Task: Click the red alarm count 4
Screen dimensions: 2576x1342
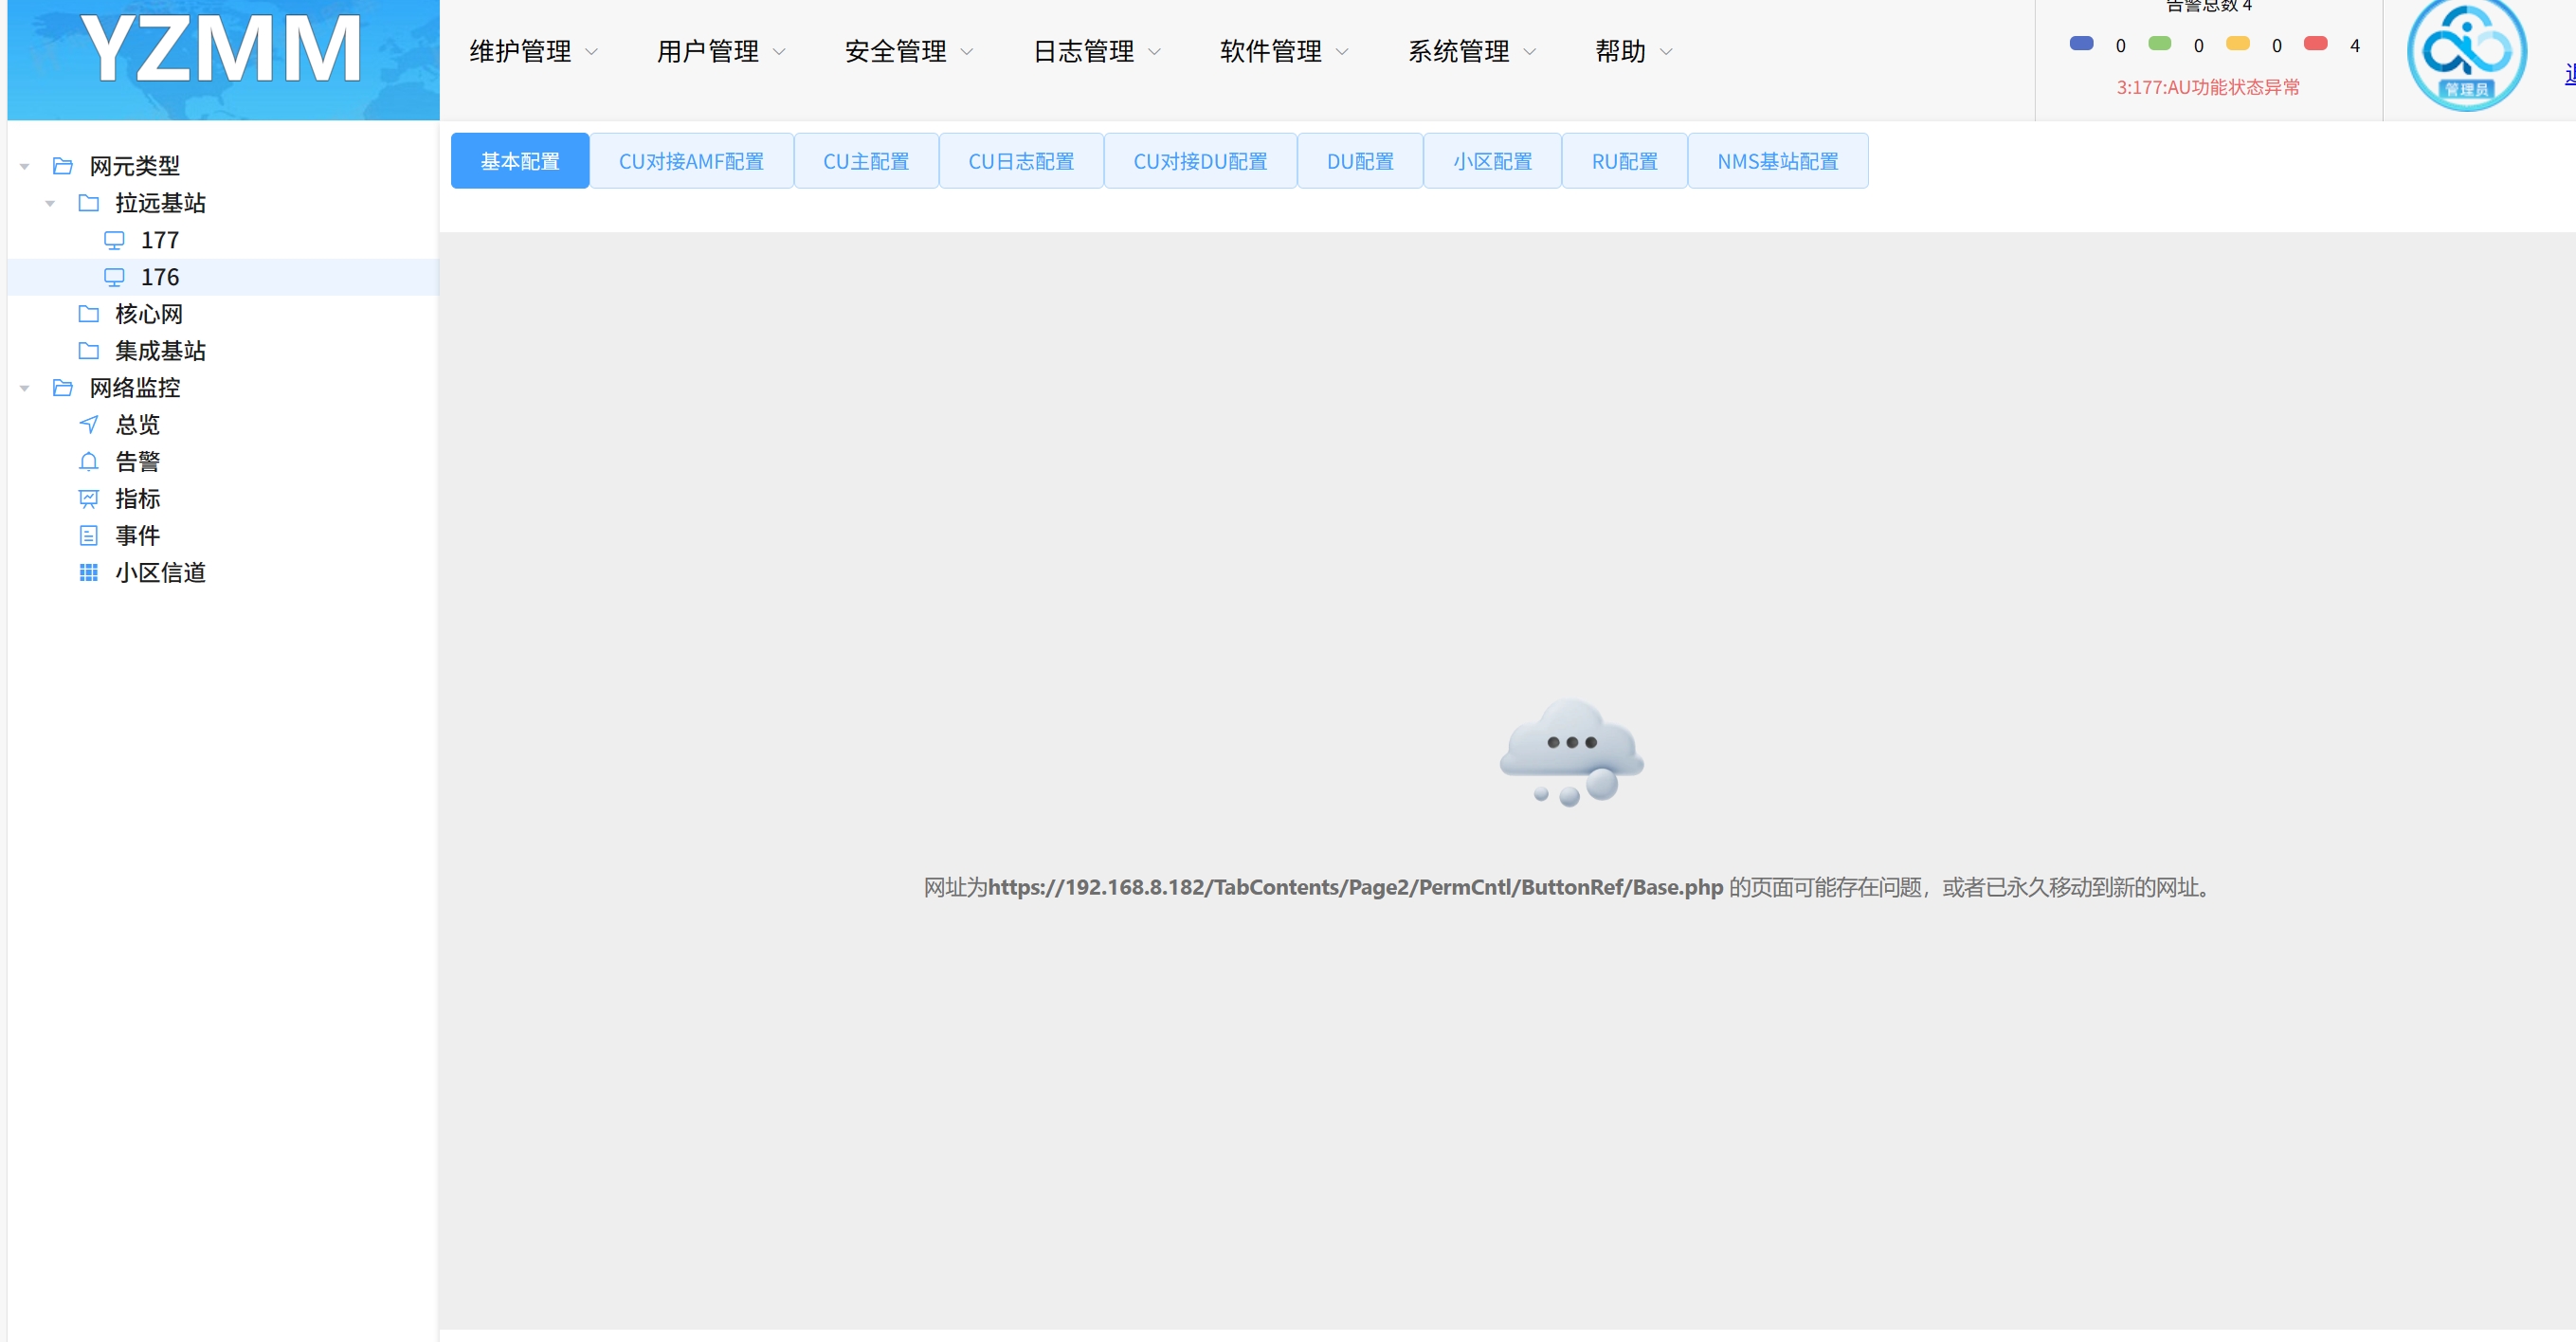Action: point(2354,46)
